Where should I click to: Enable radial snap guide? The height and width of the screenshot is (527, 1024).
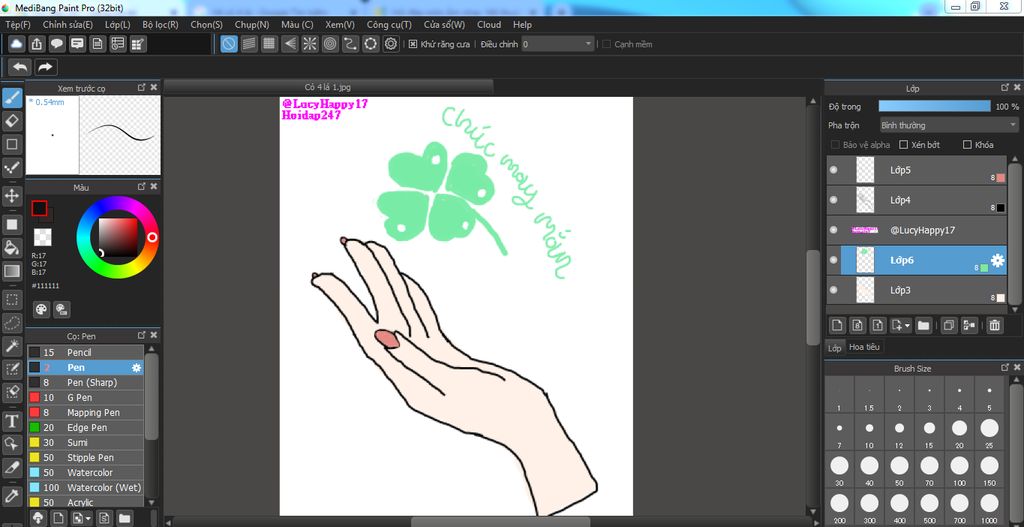tap(310, 44)
